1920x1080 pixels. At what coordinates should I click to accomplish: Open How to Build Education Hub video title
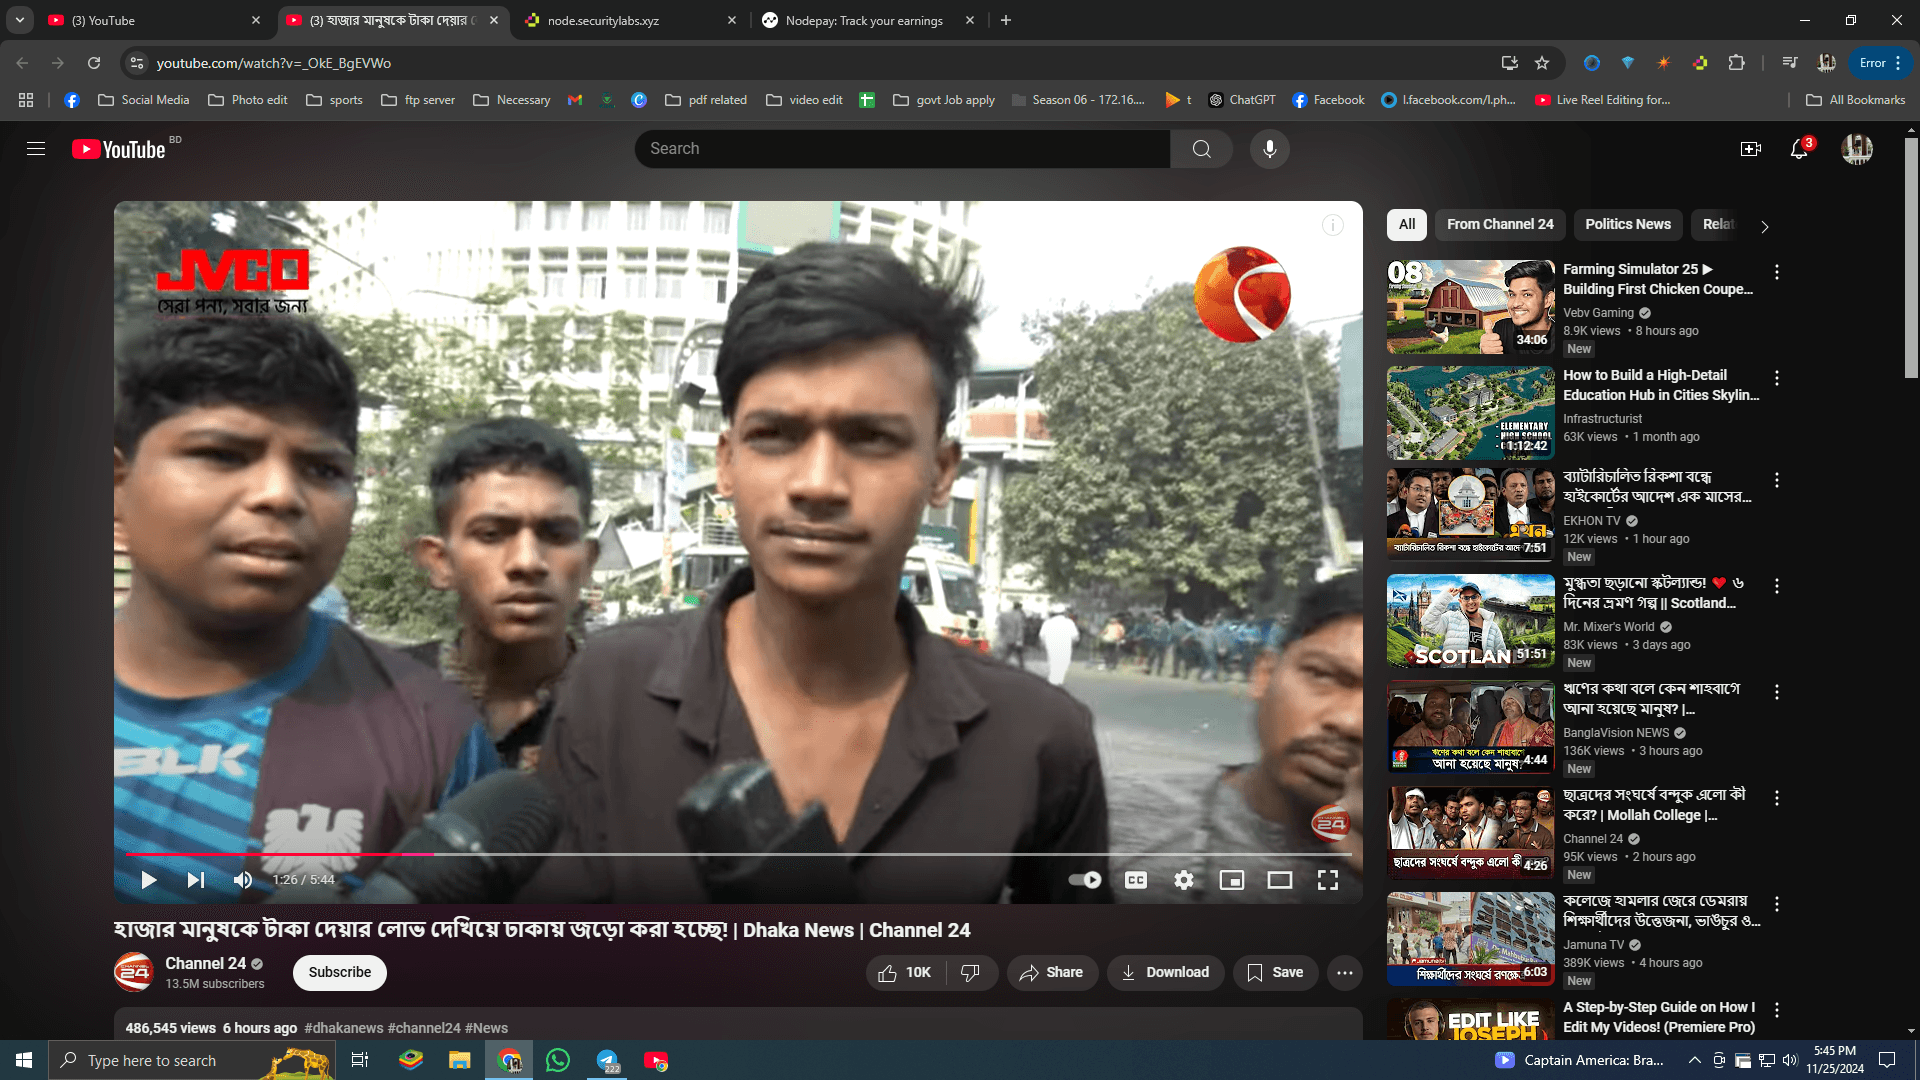pyautogui.click(x=1661, y=385)
